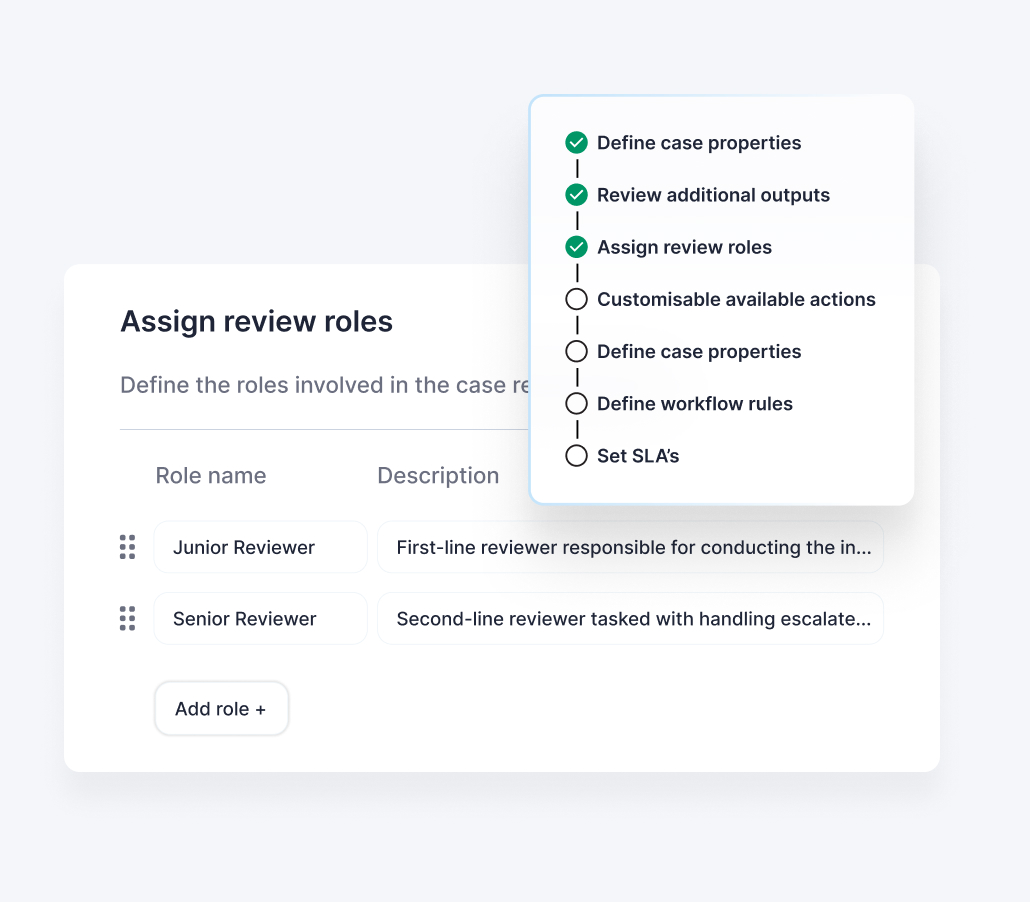The image size is (1030, 902).
Task: Select the empty circle for Define case properties
Action: 576,352
